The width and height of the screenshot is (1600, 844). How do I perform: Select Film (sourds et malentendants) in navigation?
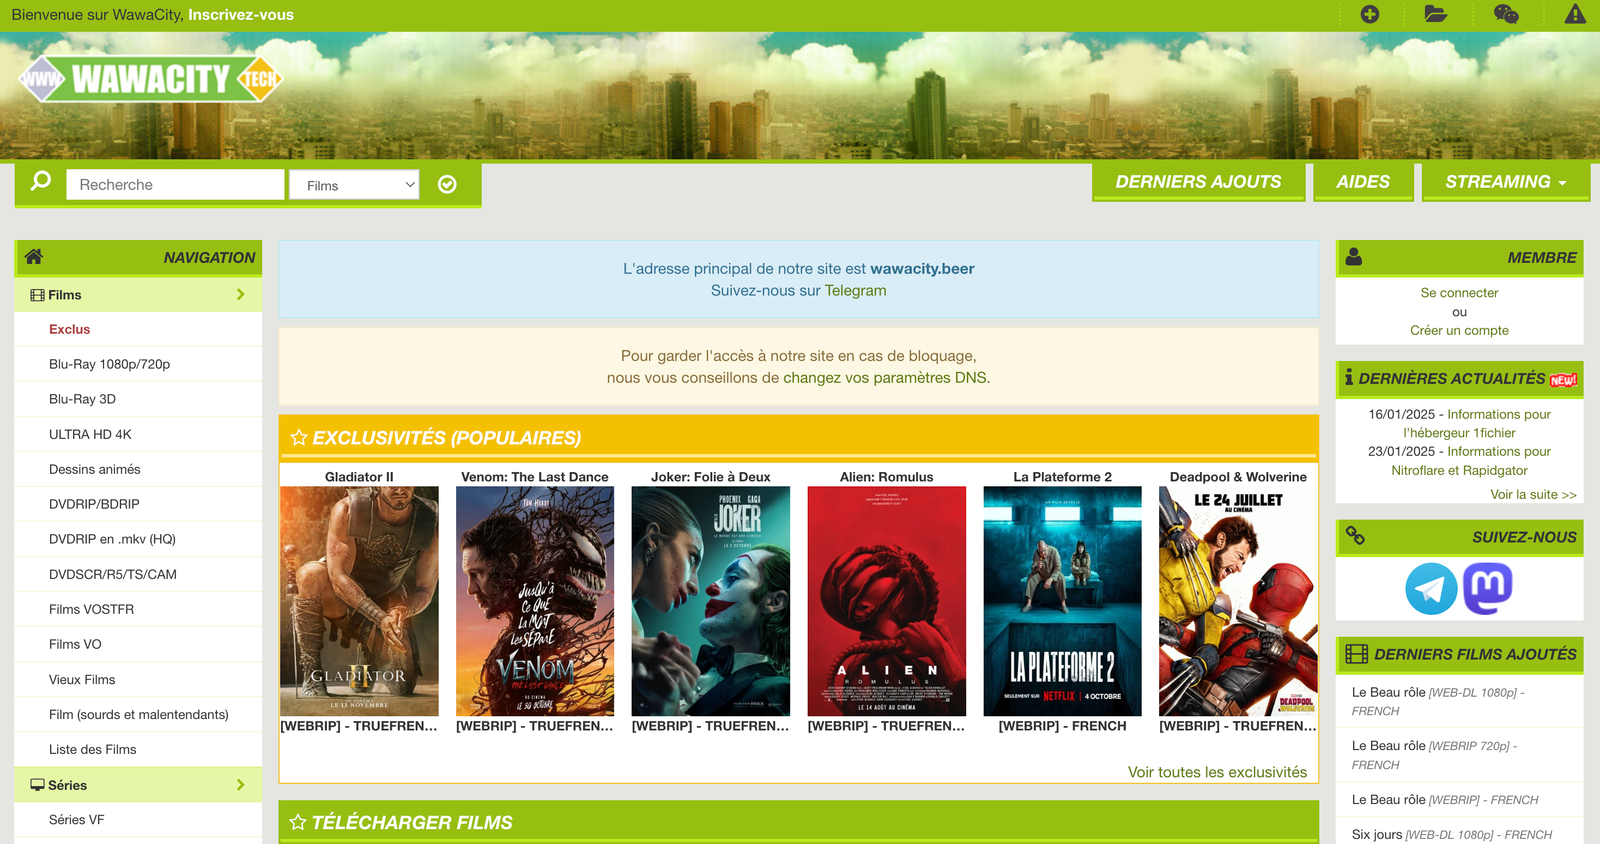(x=138, y=714)
